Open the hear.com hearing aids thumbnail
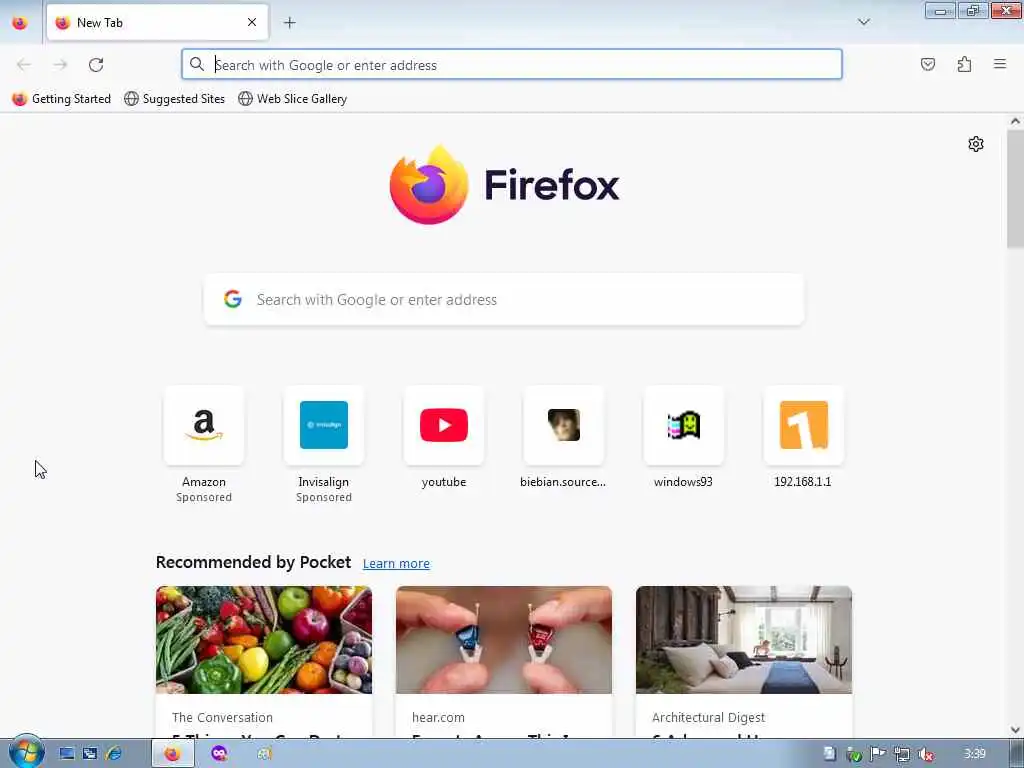The width and height of the screenshot is (1024, 768). coord(504,640)
